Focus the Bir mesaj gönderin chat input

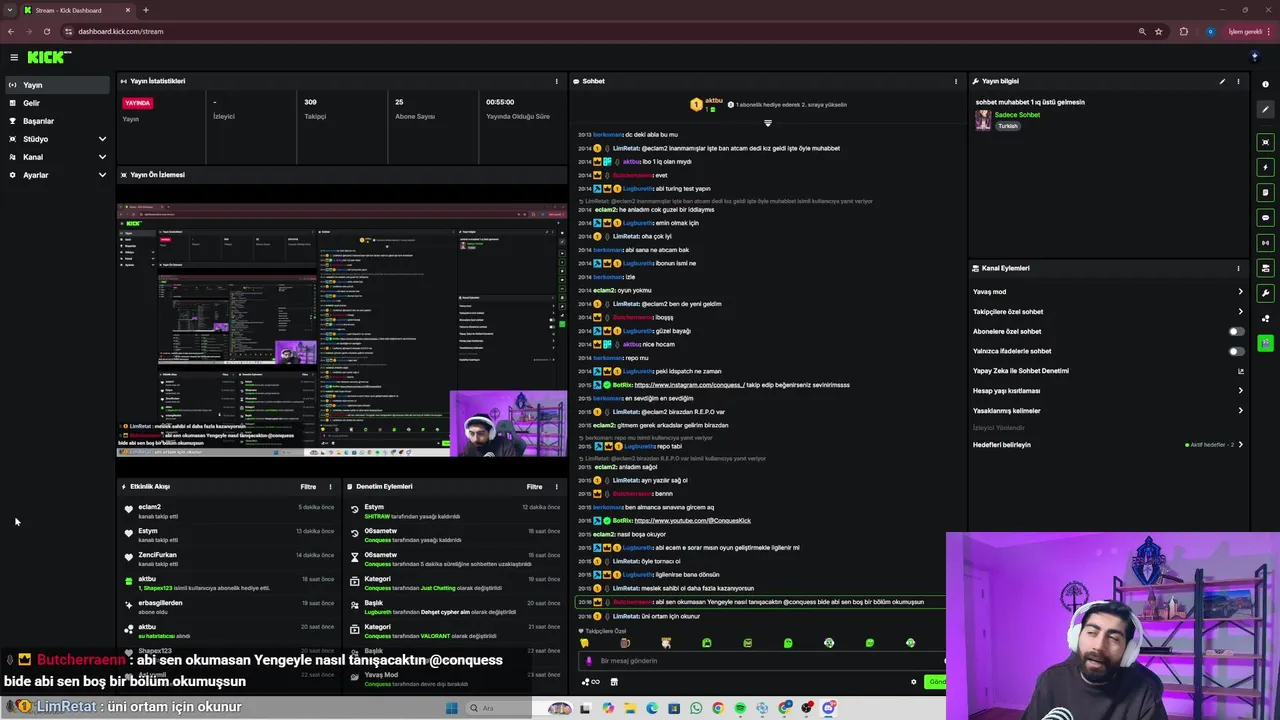[760, 661]
